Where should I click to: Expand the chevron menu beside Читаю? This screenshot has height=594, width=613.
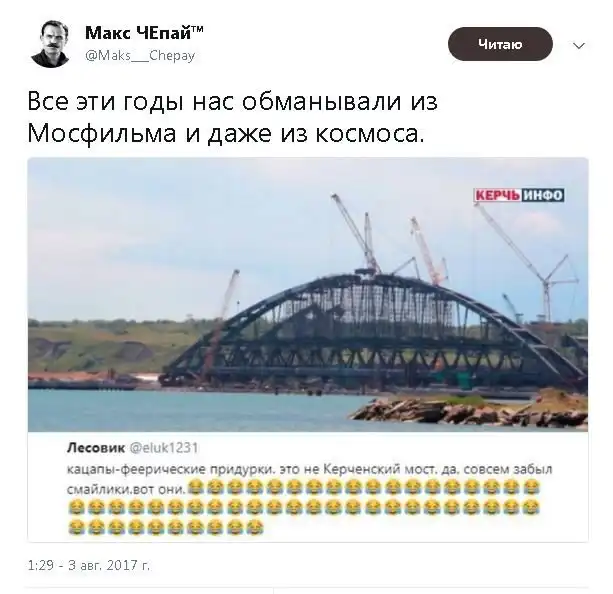click(579, 46)
